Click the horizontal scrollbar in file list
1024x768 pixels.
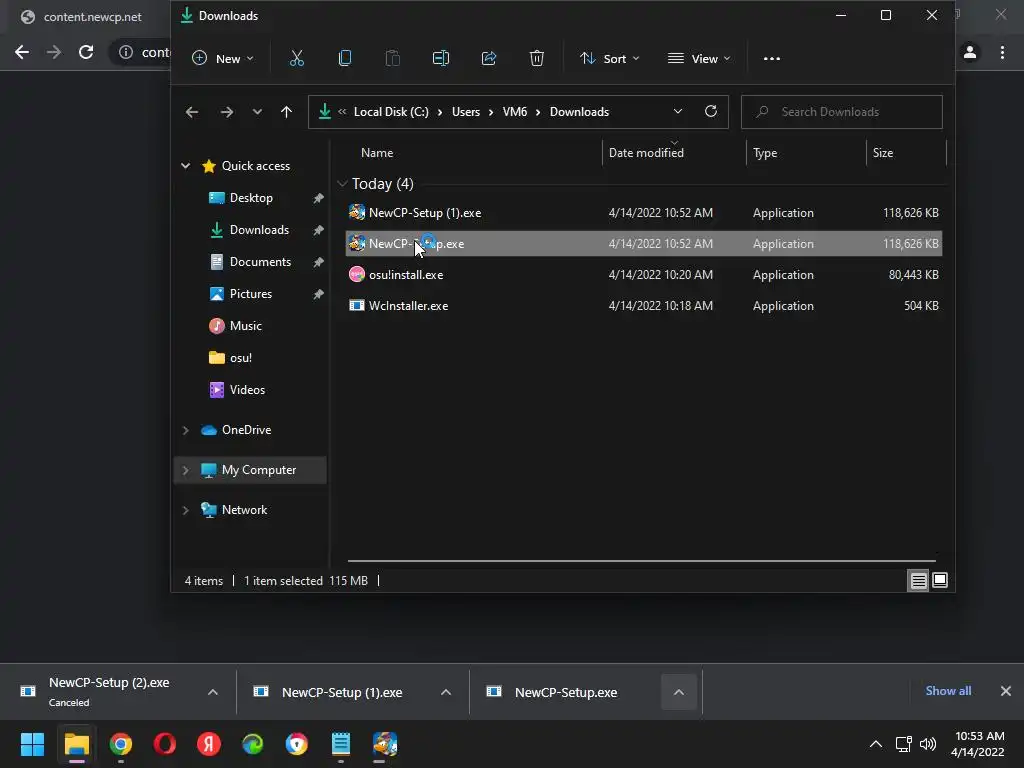641,560
